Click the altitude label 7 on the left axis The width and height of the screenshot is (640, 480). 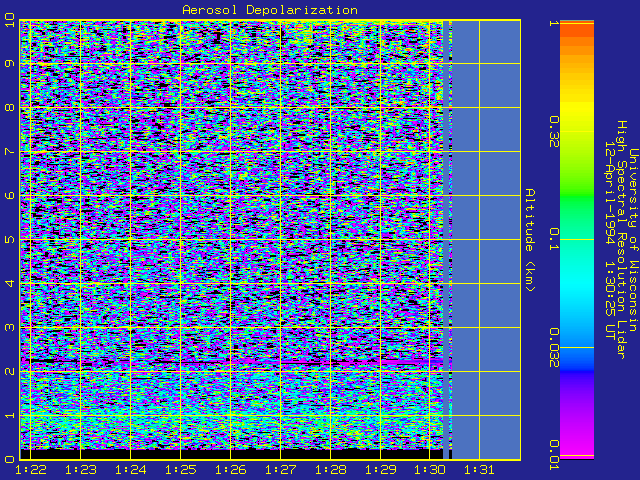pyautogui.click(x=10, y=152)
